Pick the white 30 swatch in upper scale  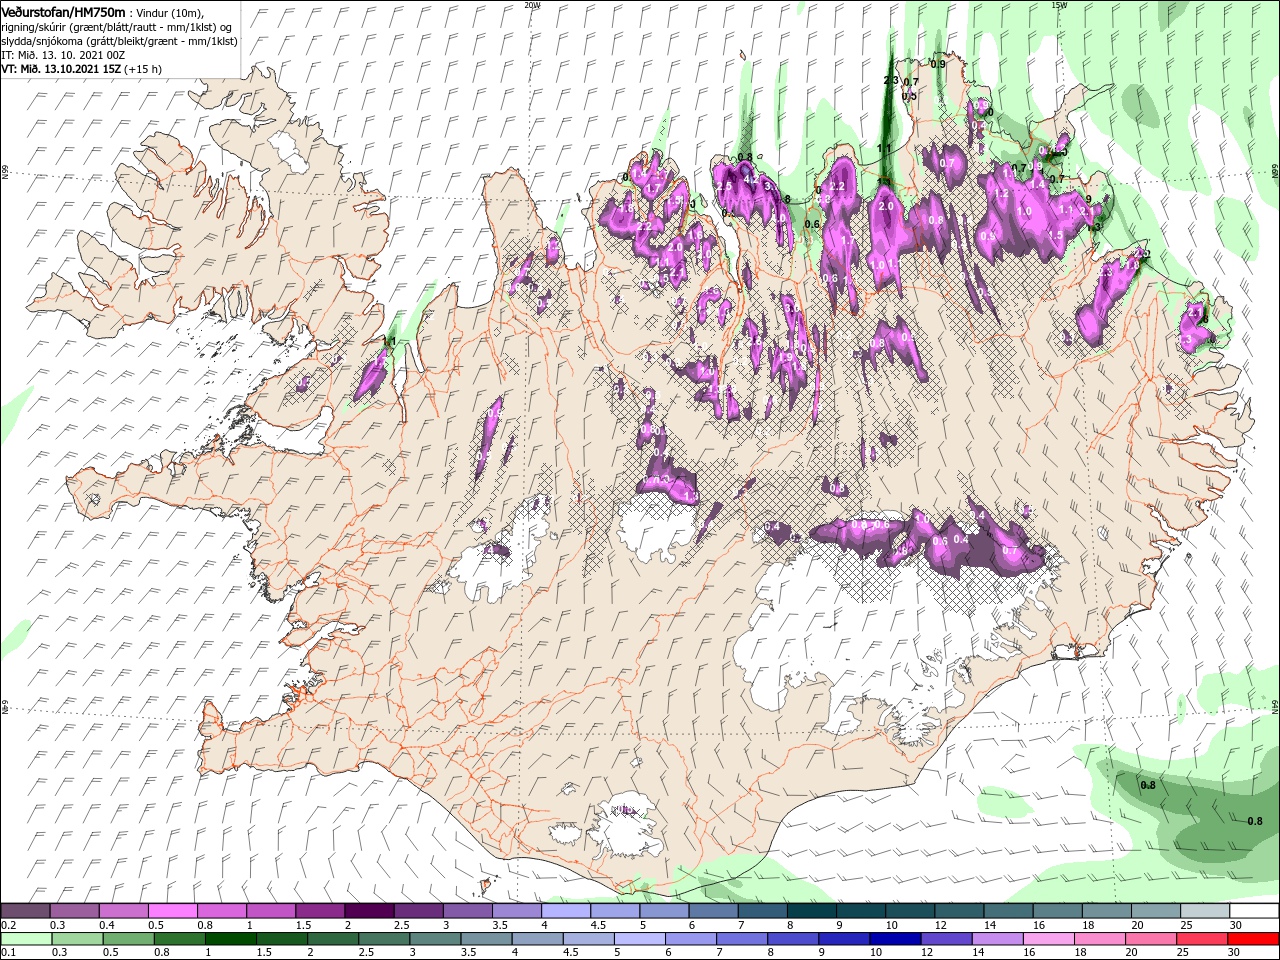(x=1254, y=911)
